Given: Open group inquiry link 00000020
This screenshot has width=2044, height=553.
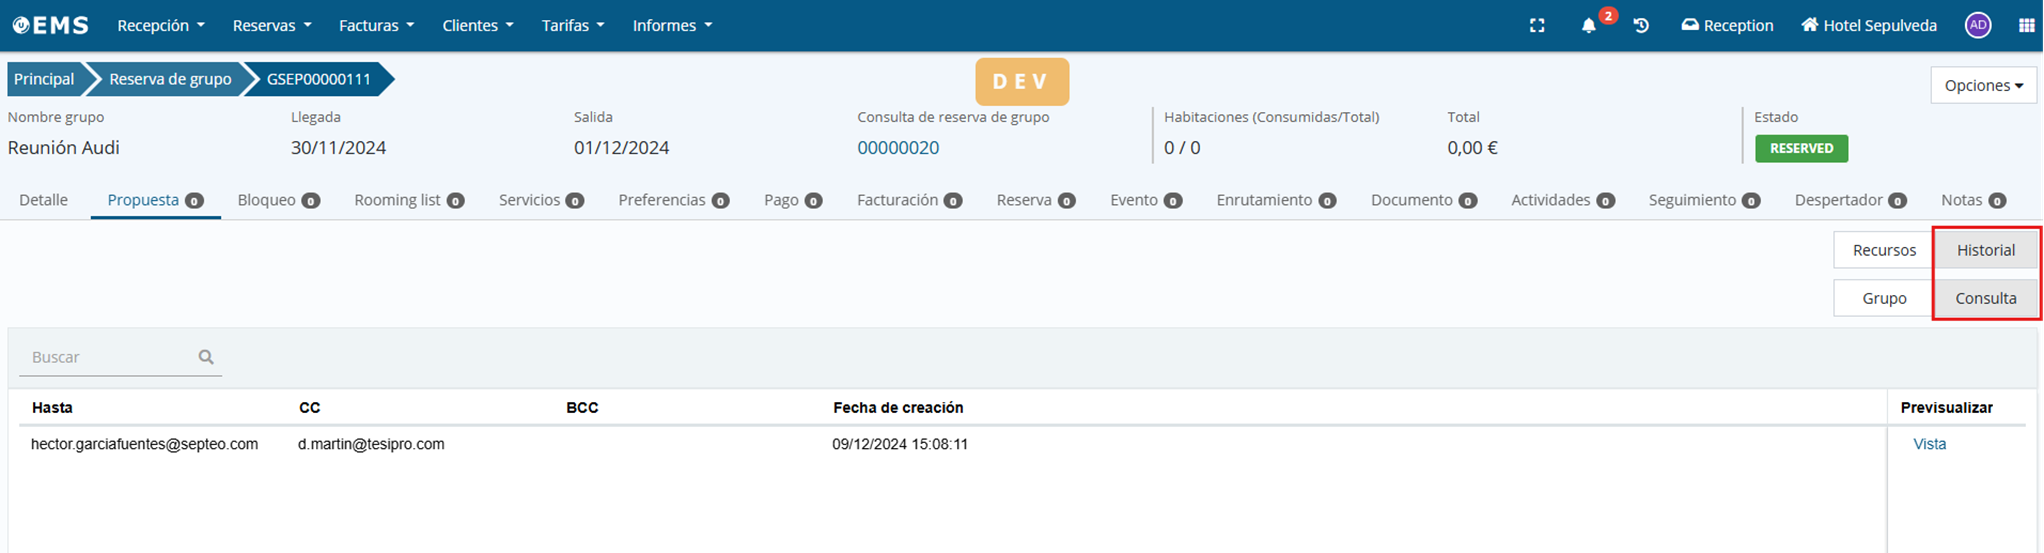Looking at the screenshot, I should (897, 148).
